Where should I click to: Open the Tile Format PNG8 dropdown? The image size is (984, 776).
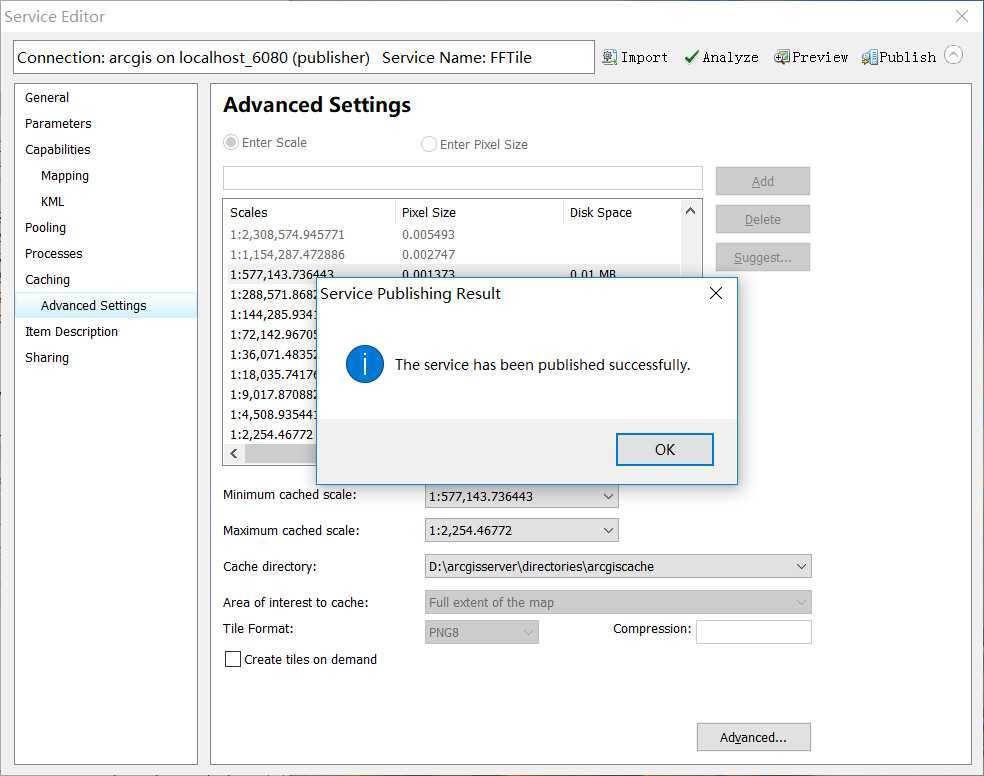pos(481,632)
